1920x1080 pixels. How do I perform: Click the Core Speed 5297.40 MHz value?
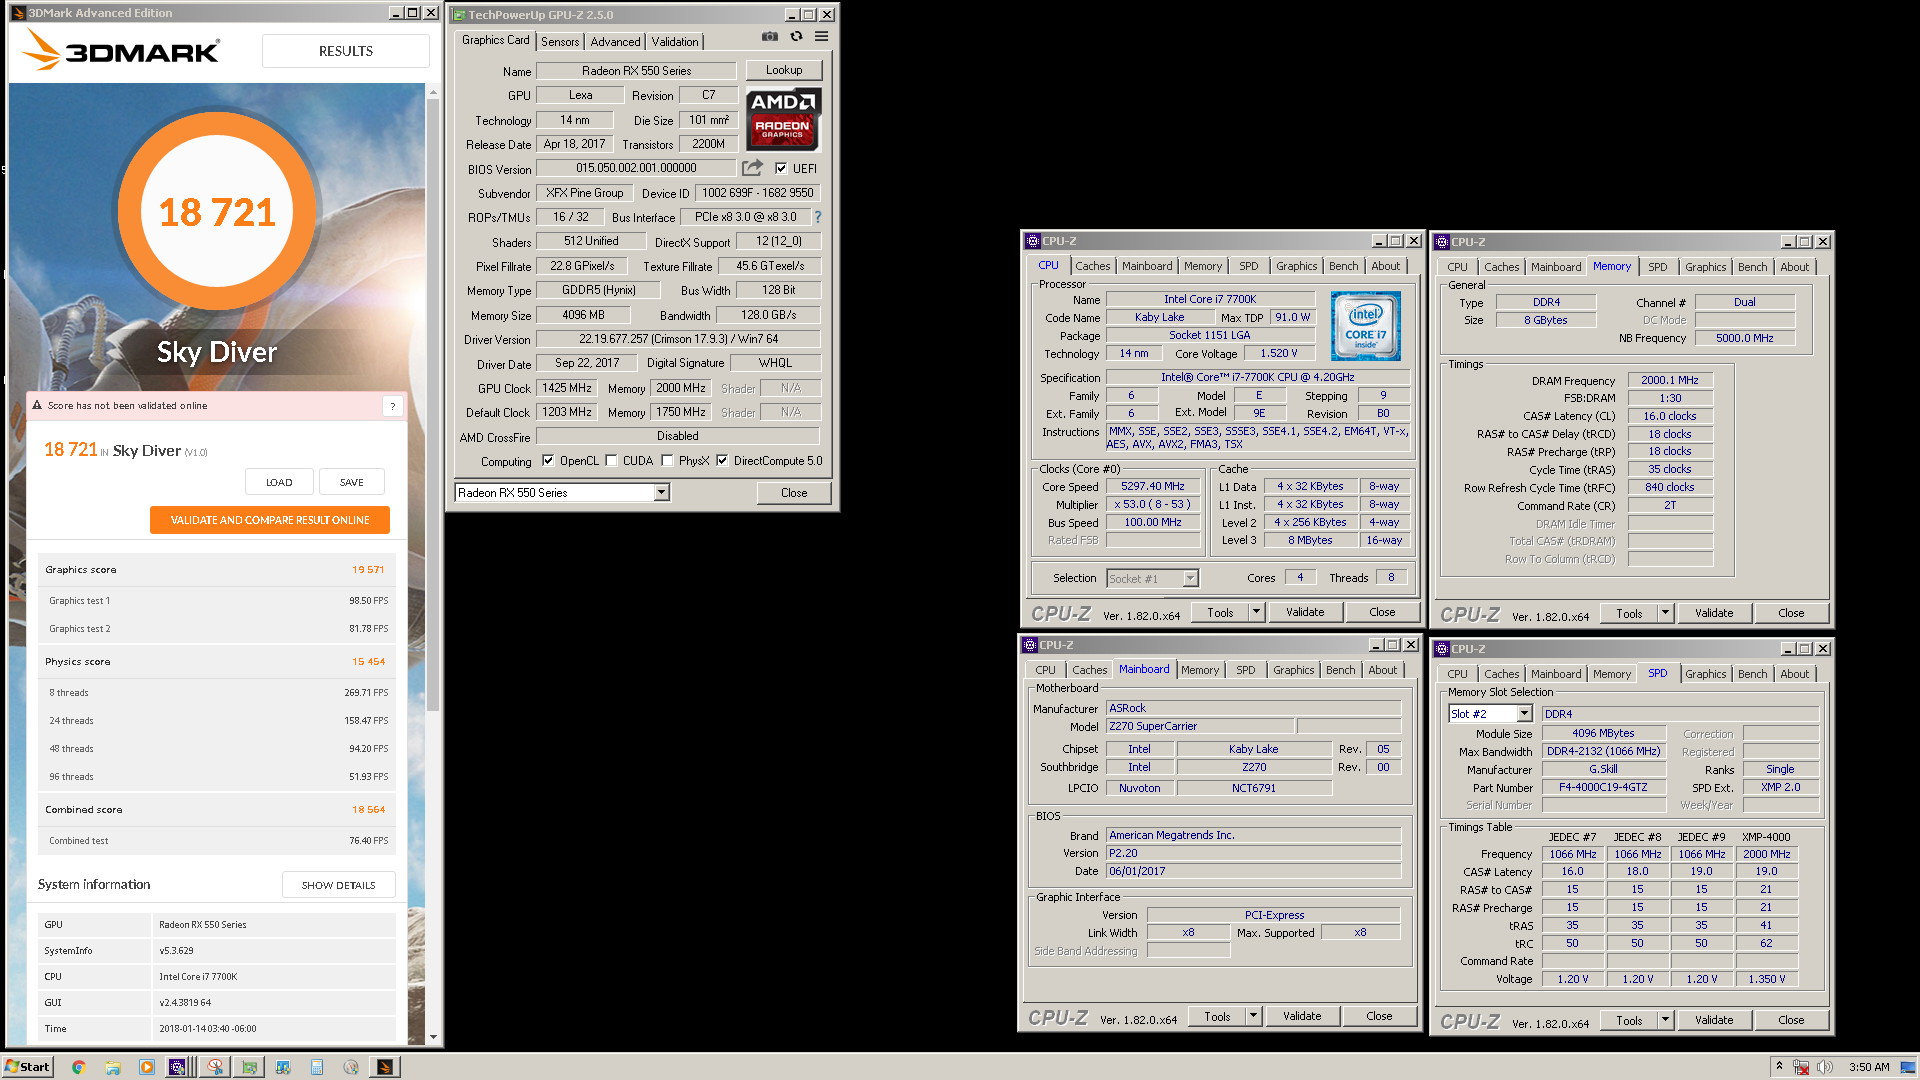click(1152, 486)
